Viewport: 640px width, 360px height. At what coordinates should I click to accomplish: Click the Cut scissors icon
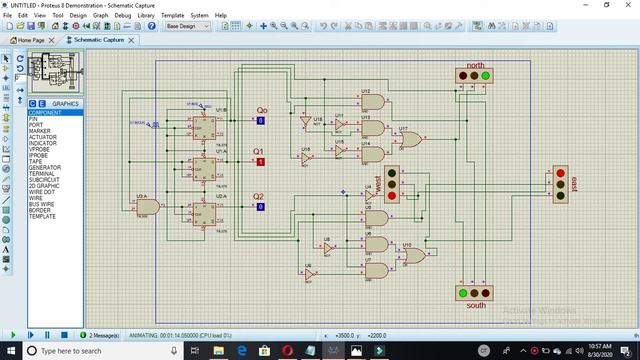(348, 26)
